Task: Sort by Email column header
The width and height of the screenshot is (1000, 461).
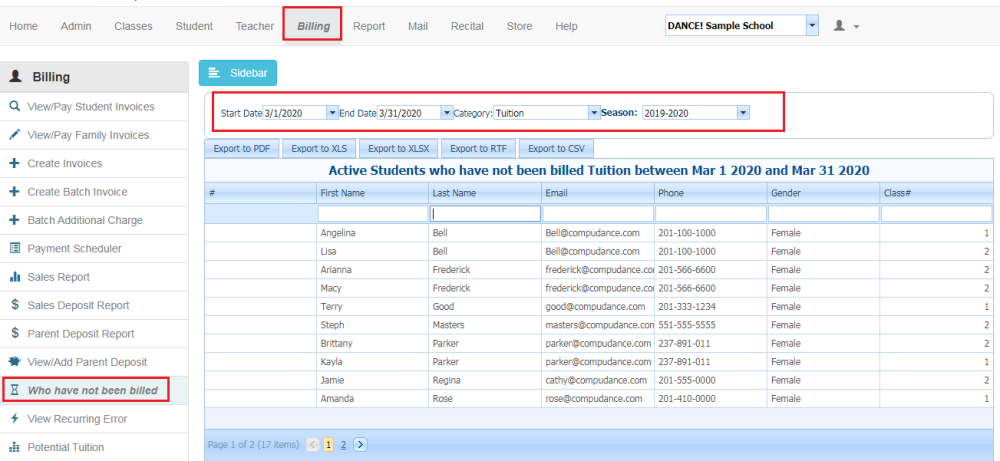Action: coord(598,193)
